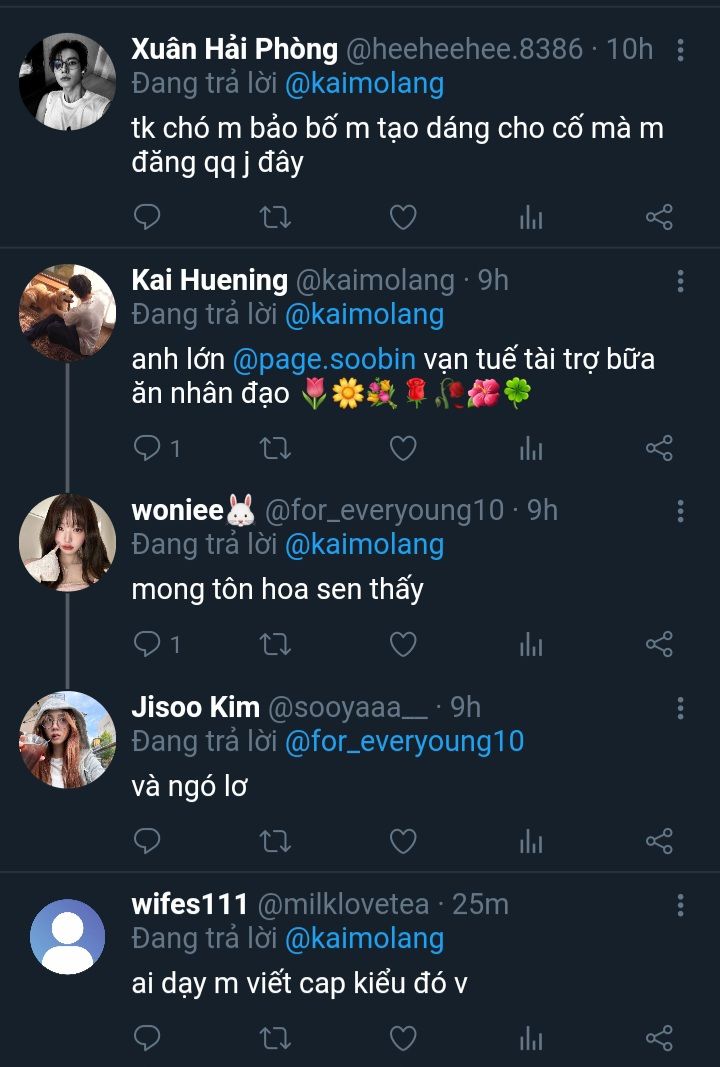The width and height of the screenshot is (720, 1067).
Task: Expand options menu for wifes111's tweet
Action: [680, 905]
